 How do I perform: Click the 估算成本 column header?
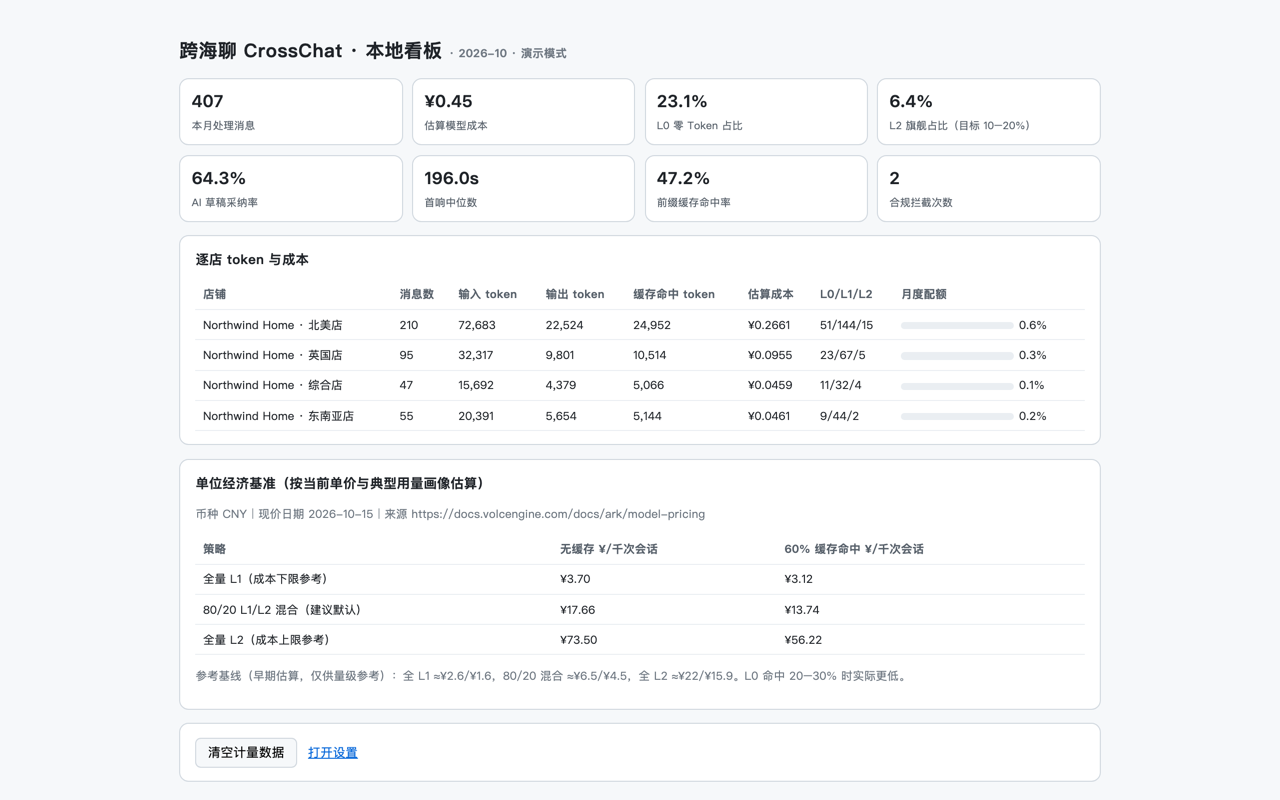tap(771, 294)
